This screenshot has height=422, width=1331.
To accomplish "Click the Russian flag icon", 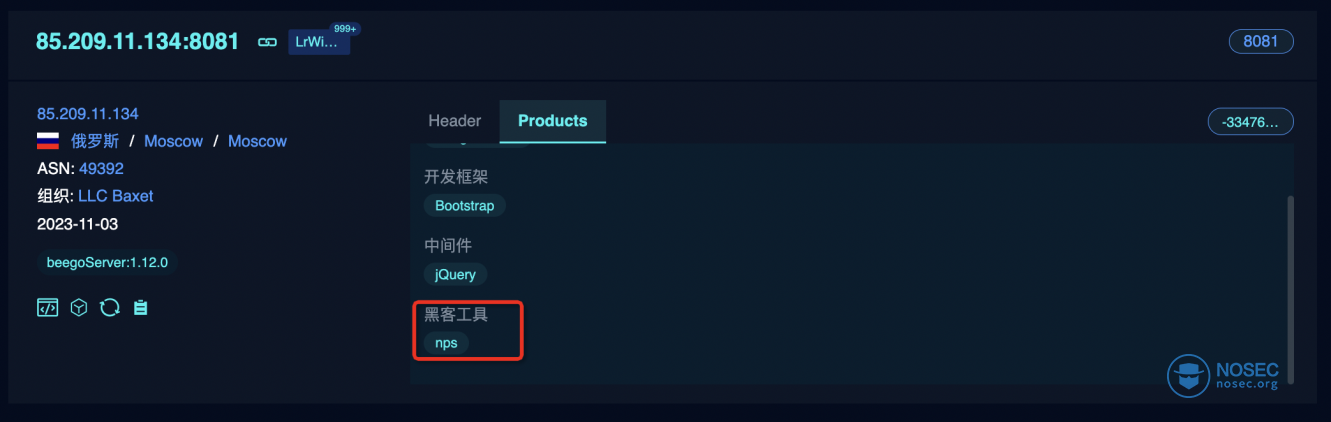I will coord(48,141).
